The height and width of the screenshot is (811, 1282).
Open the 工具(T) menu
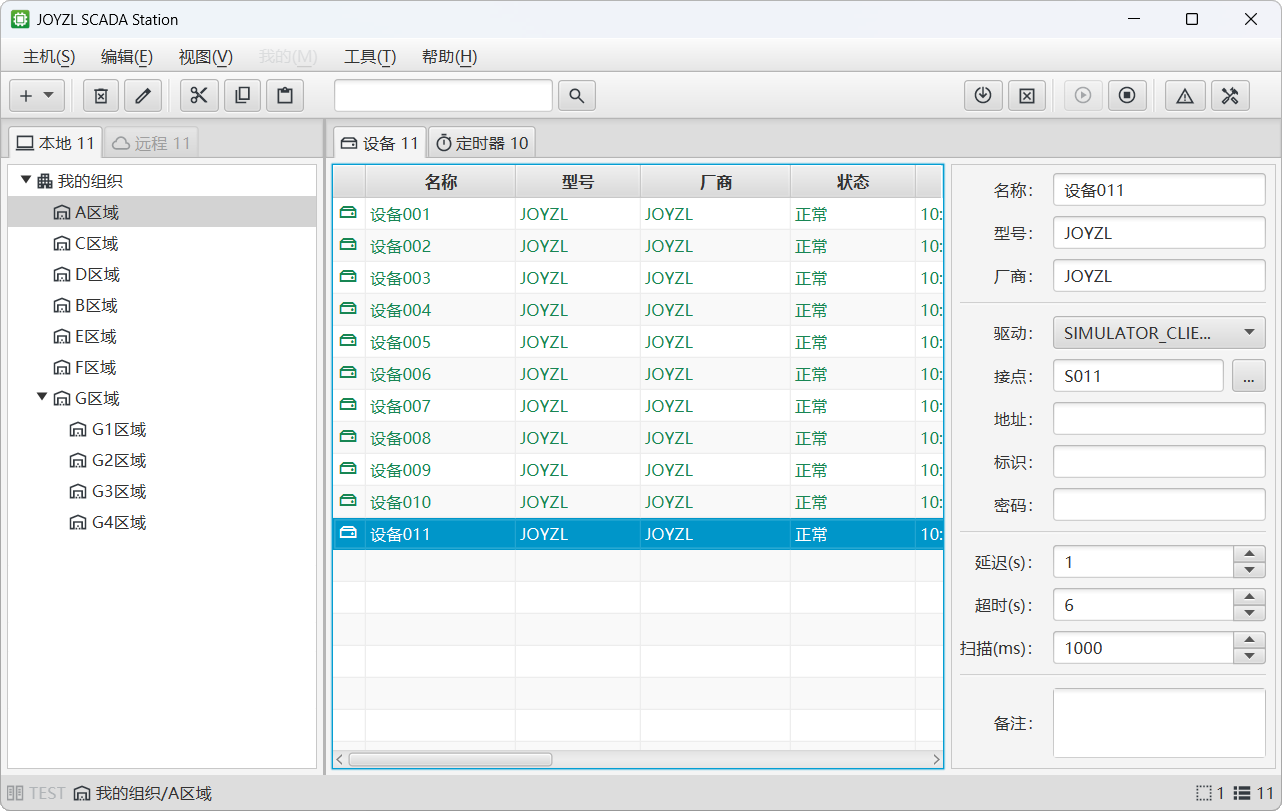(x=370, y=57)
